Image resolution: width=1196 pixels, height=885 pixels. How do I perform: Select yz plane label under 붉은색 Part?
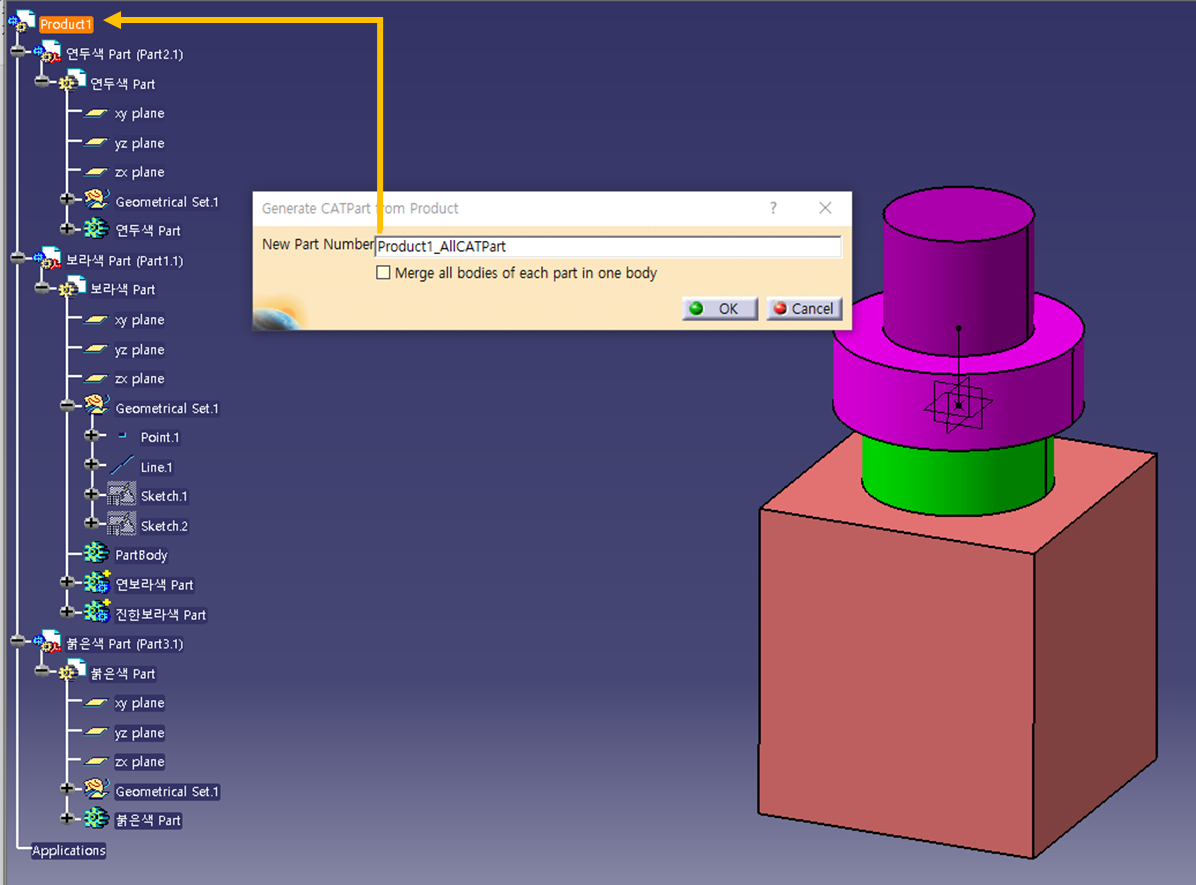(139, 733)
